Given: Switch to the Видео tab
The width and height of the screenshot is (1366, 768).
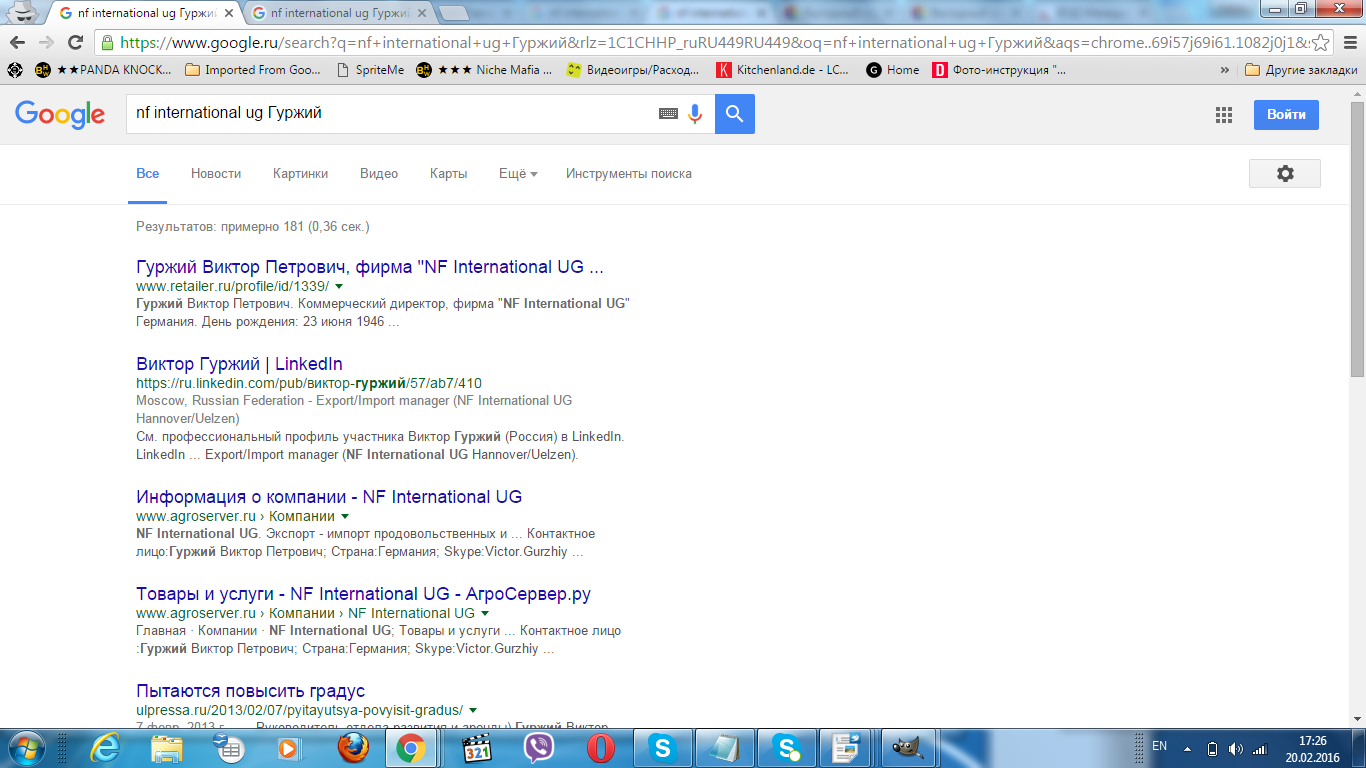Looking at the screenshot, I should click(379, 173).
